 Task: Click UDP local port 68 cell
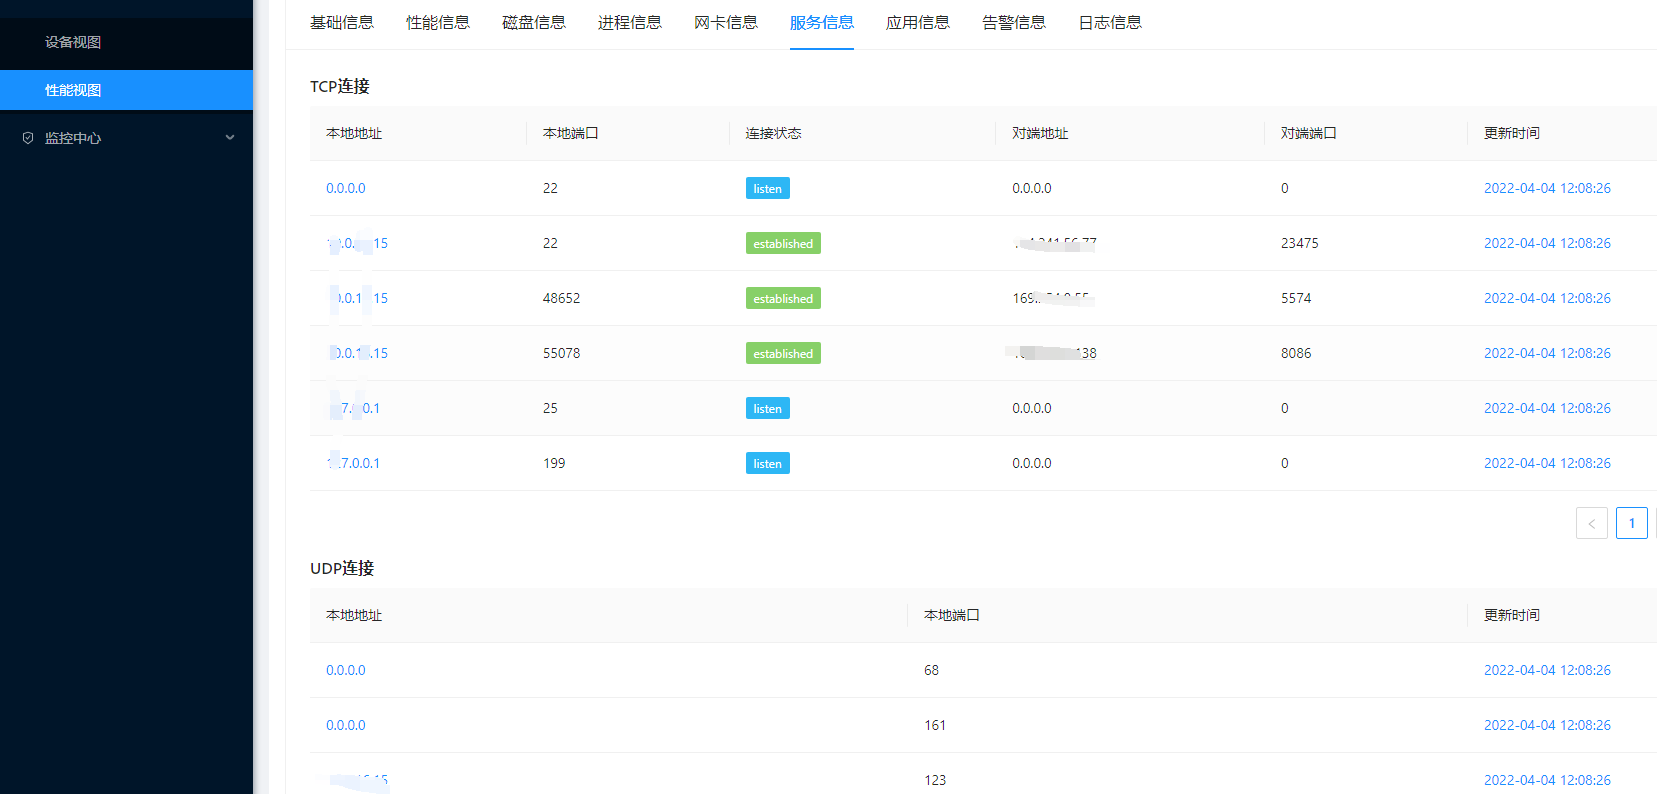(931, 670)
